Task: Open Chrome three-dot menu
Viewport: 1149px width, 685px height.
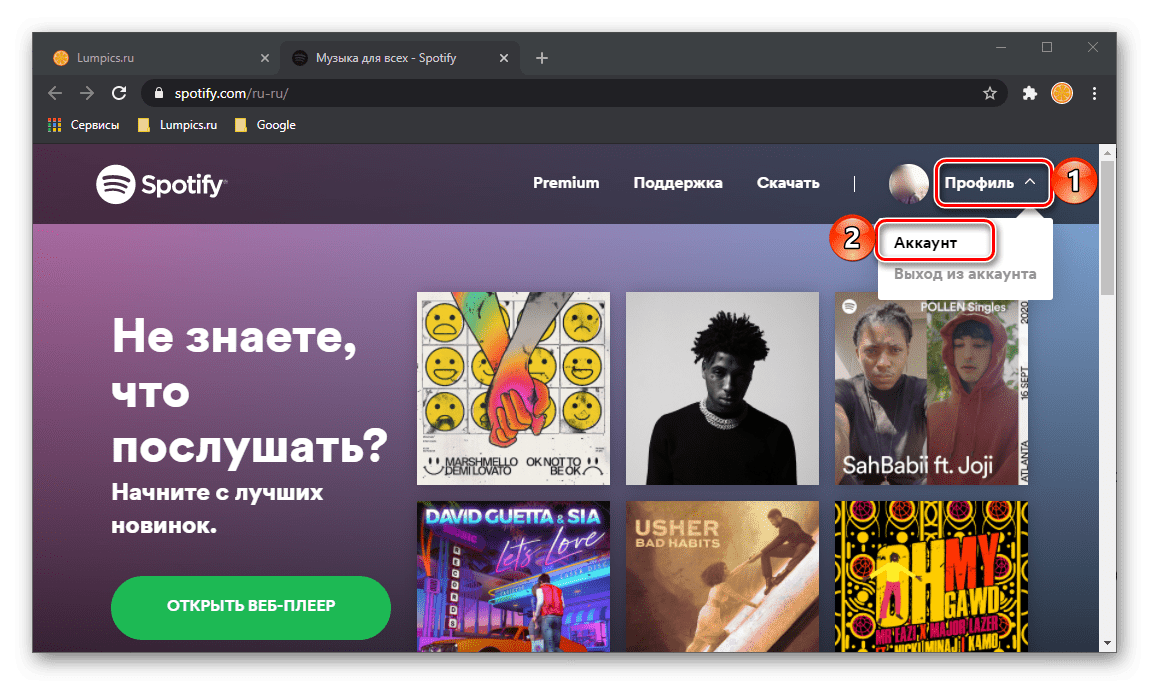Action: point(1094,93)
